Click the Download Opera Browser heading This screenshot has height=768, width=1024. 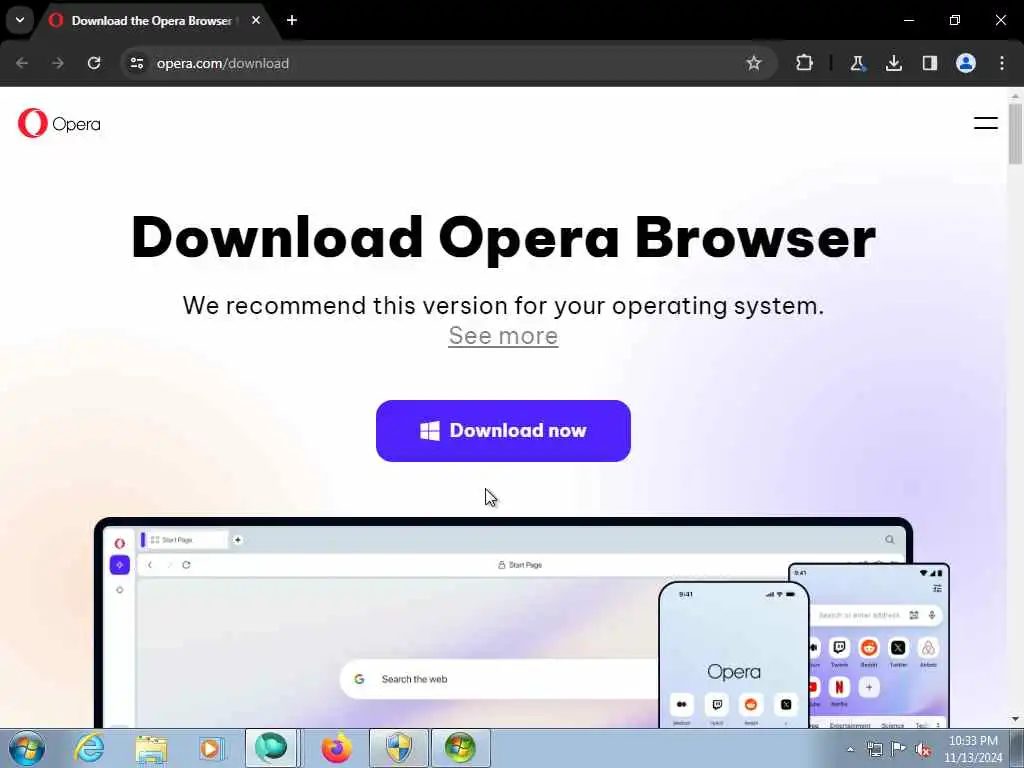click(x=504, y=237)
